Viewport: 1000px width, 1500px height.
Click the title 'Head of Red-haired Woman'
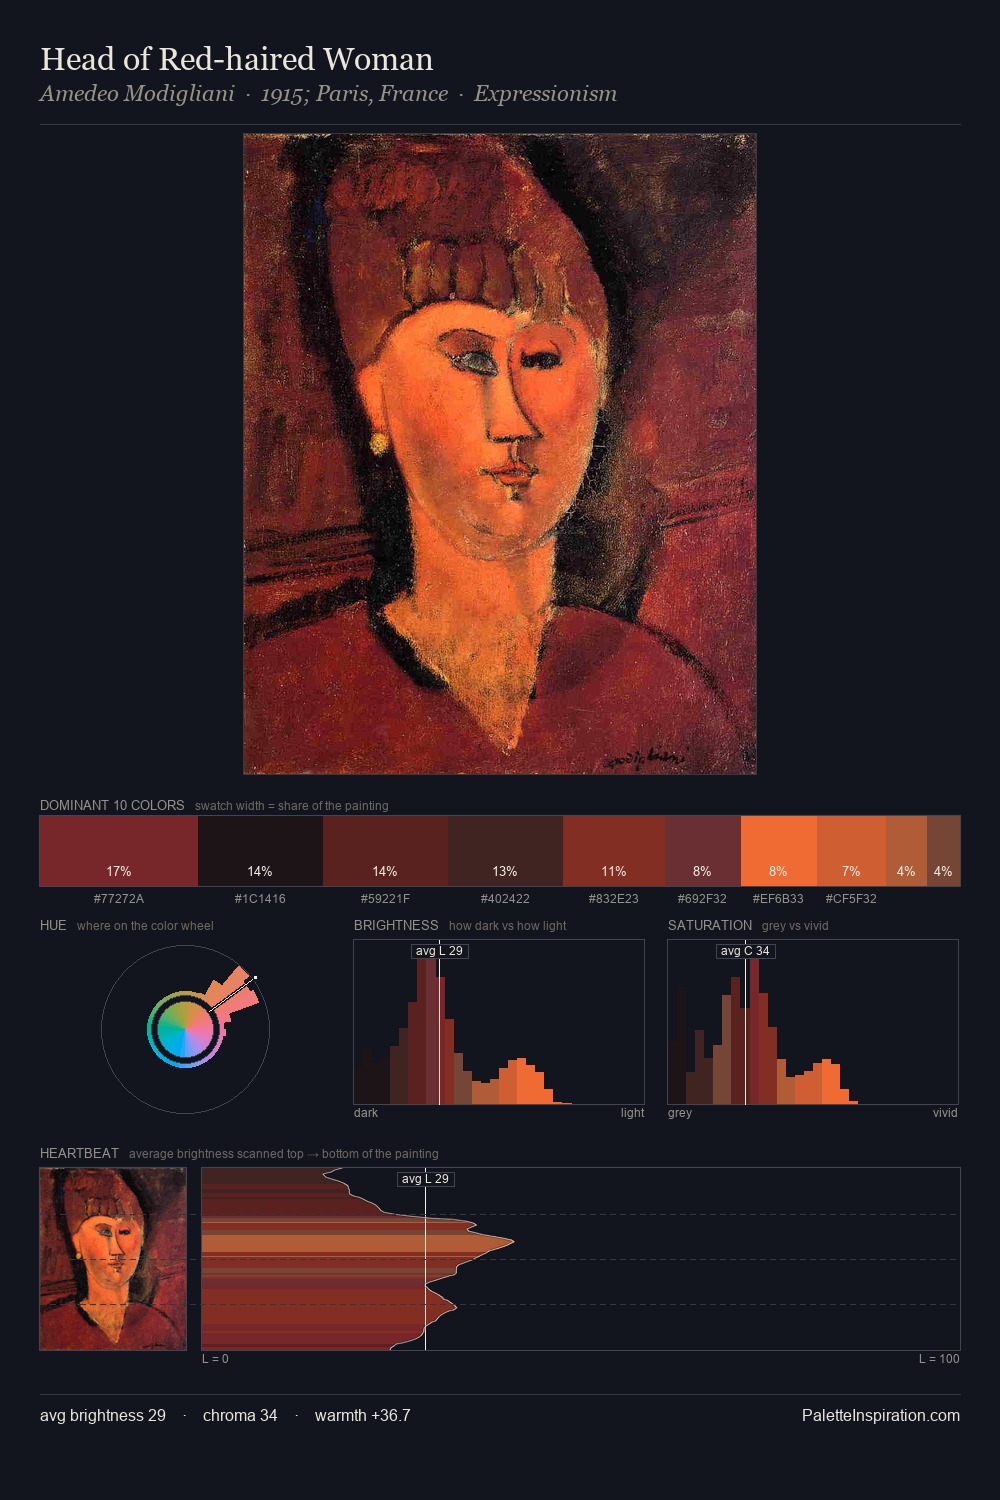tap(237, 59)
